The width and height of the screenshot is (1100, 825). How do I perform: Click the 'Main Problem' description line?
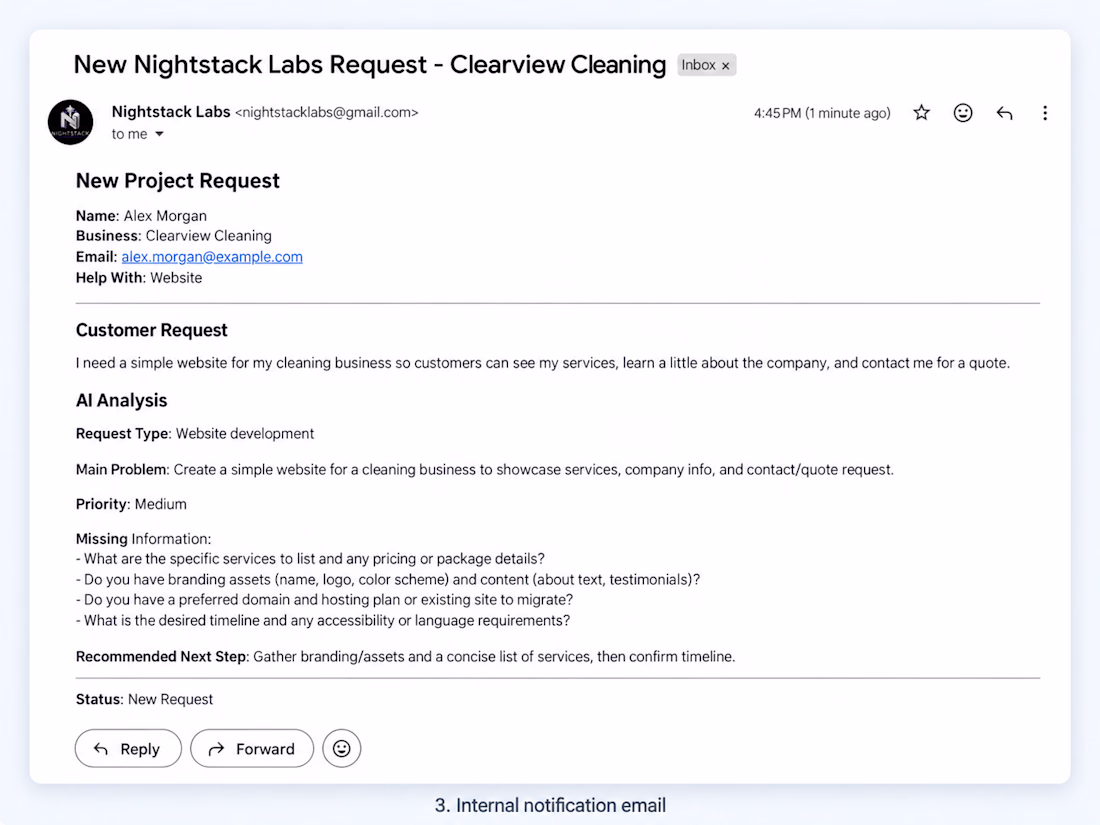pyautogui.click(x=485, y=469)
